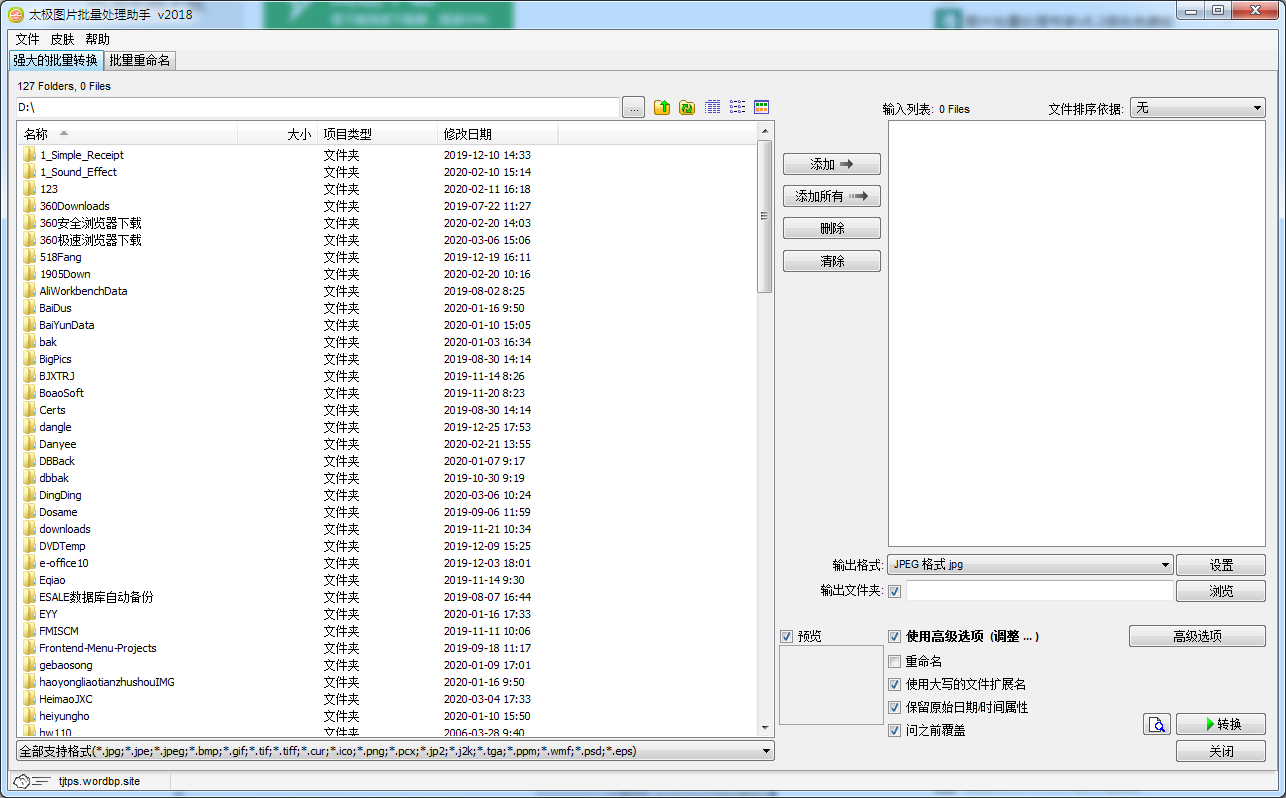Select the Frontend-Menu-Projects folder icon
This screenshot has width=1286, height=798.
[x=30, y=648]
